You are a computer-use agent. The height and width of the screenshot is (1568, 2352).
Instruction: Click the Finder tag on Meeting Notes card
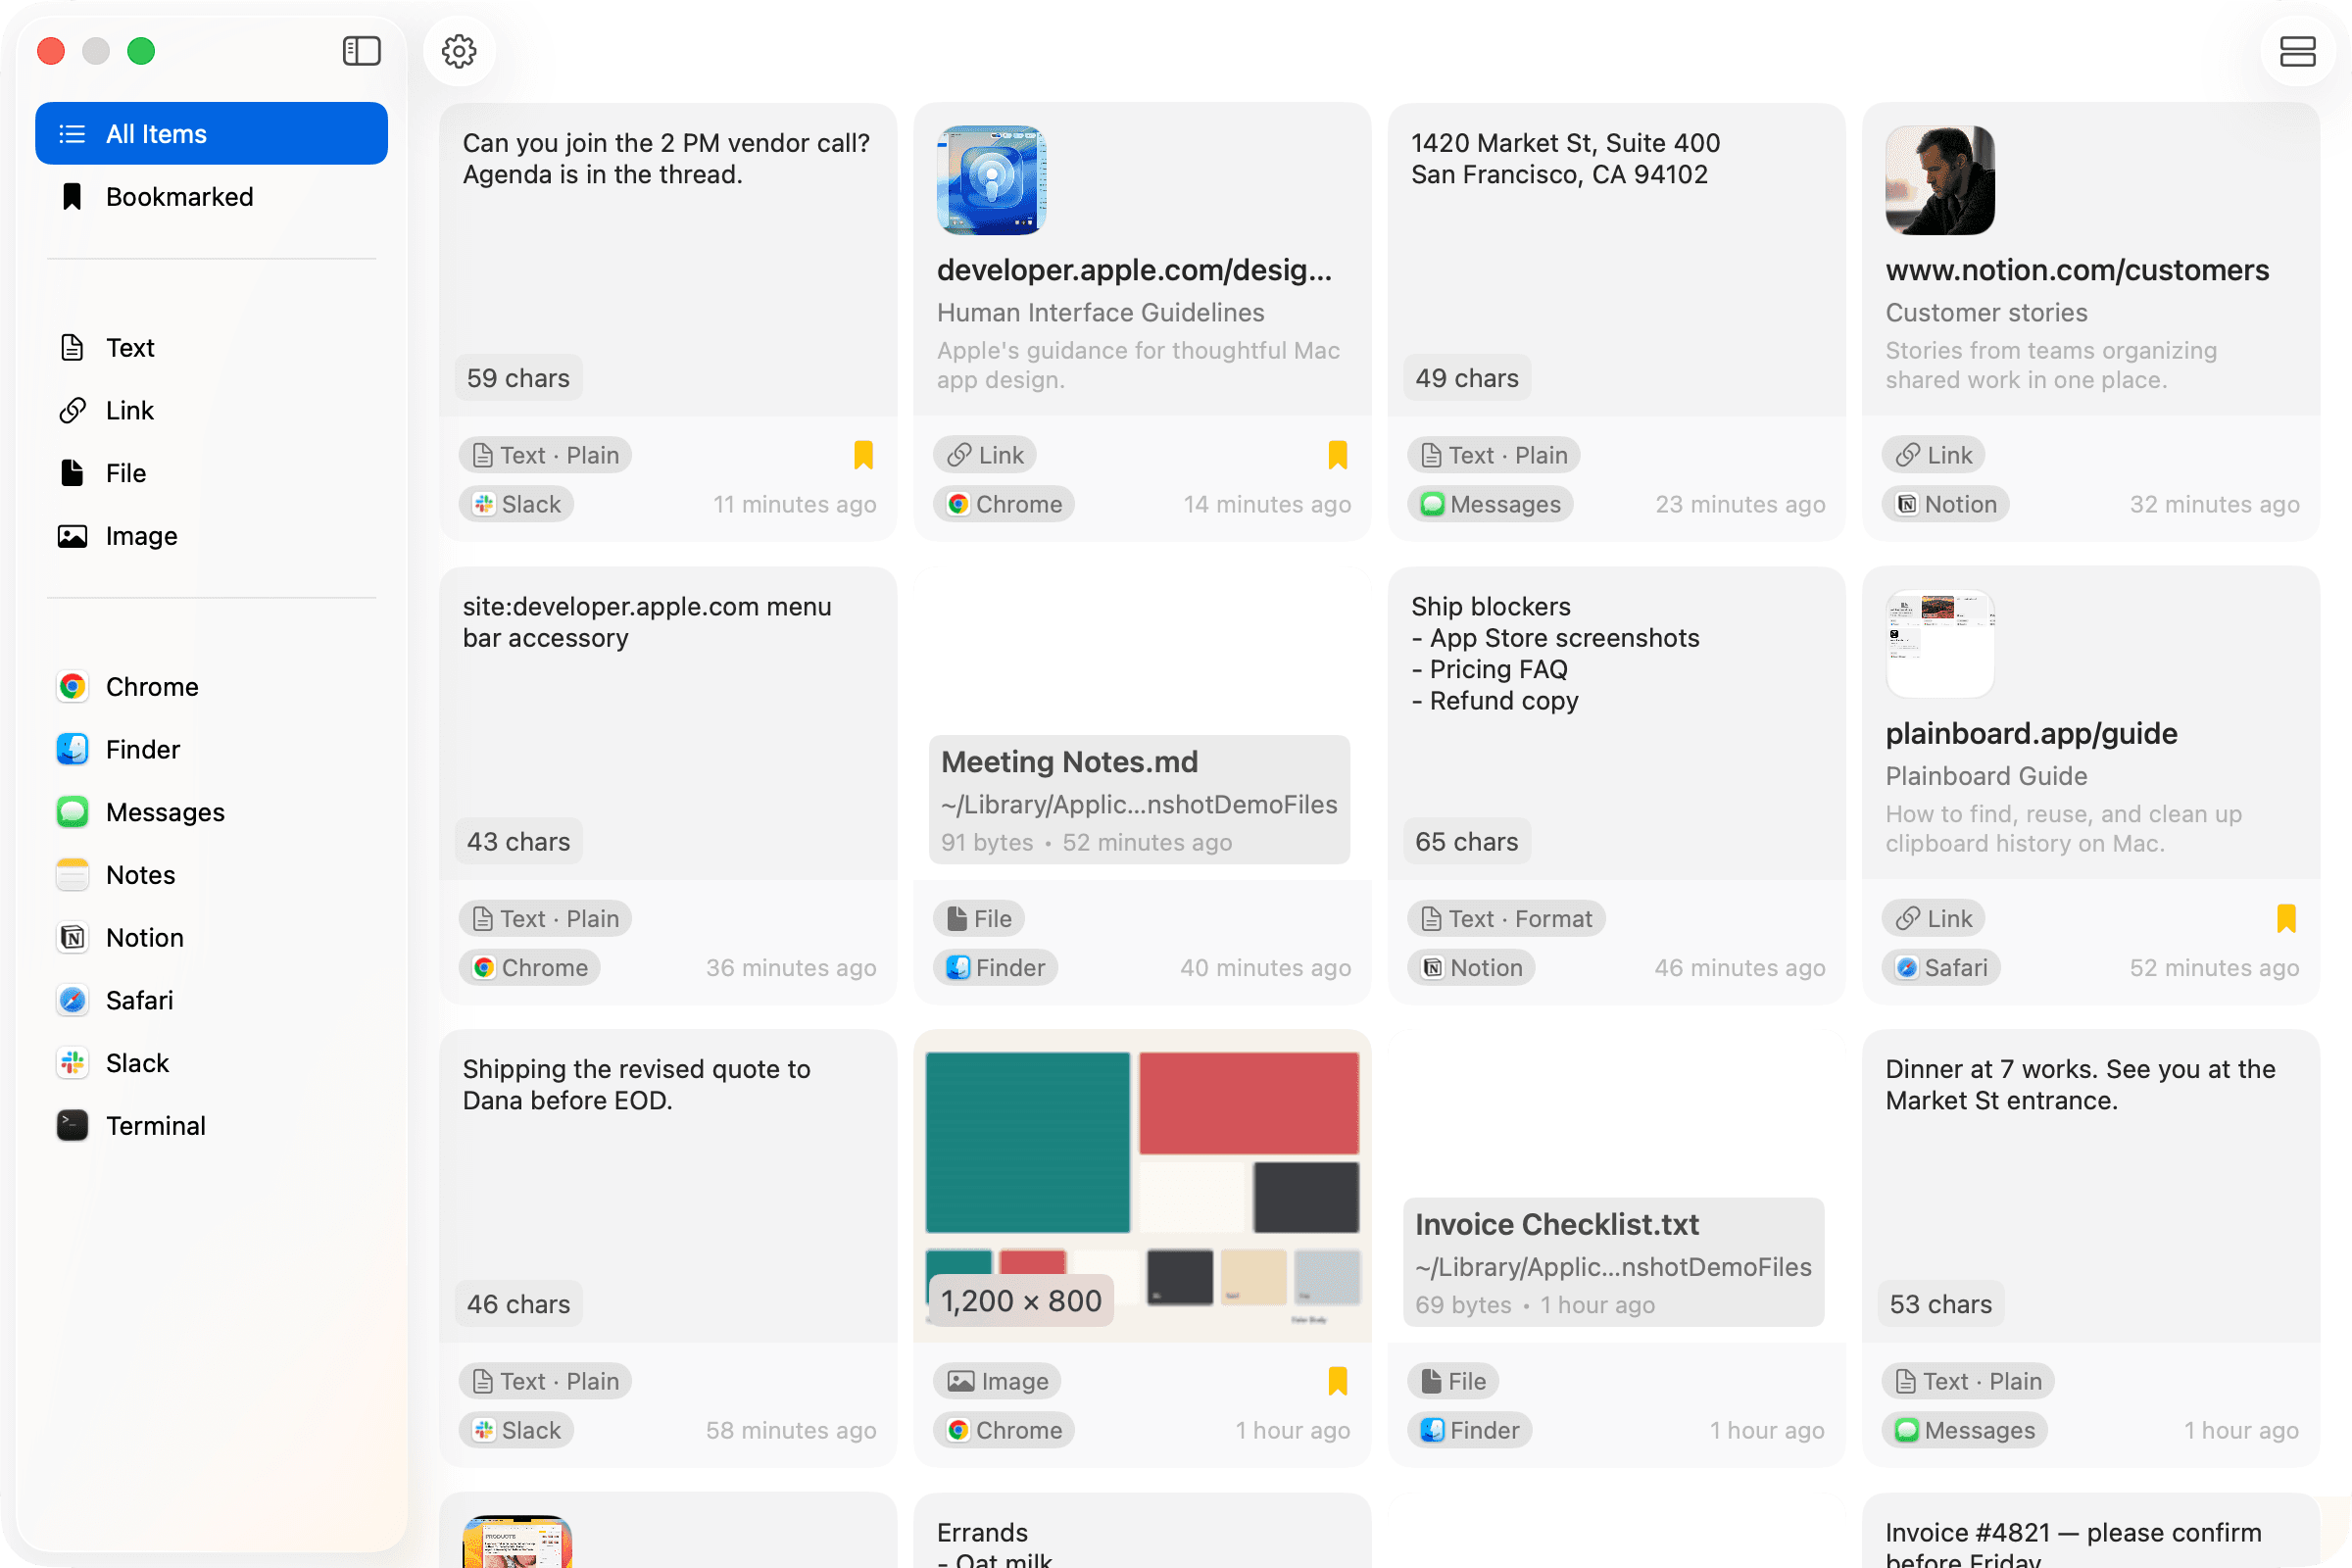(x=996, y=967)
